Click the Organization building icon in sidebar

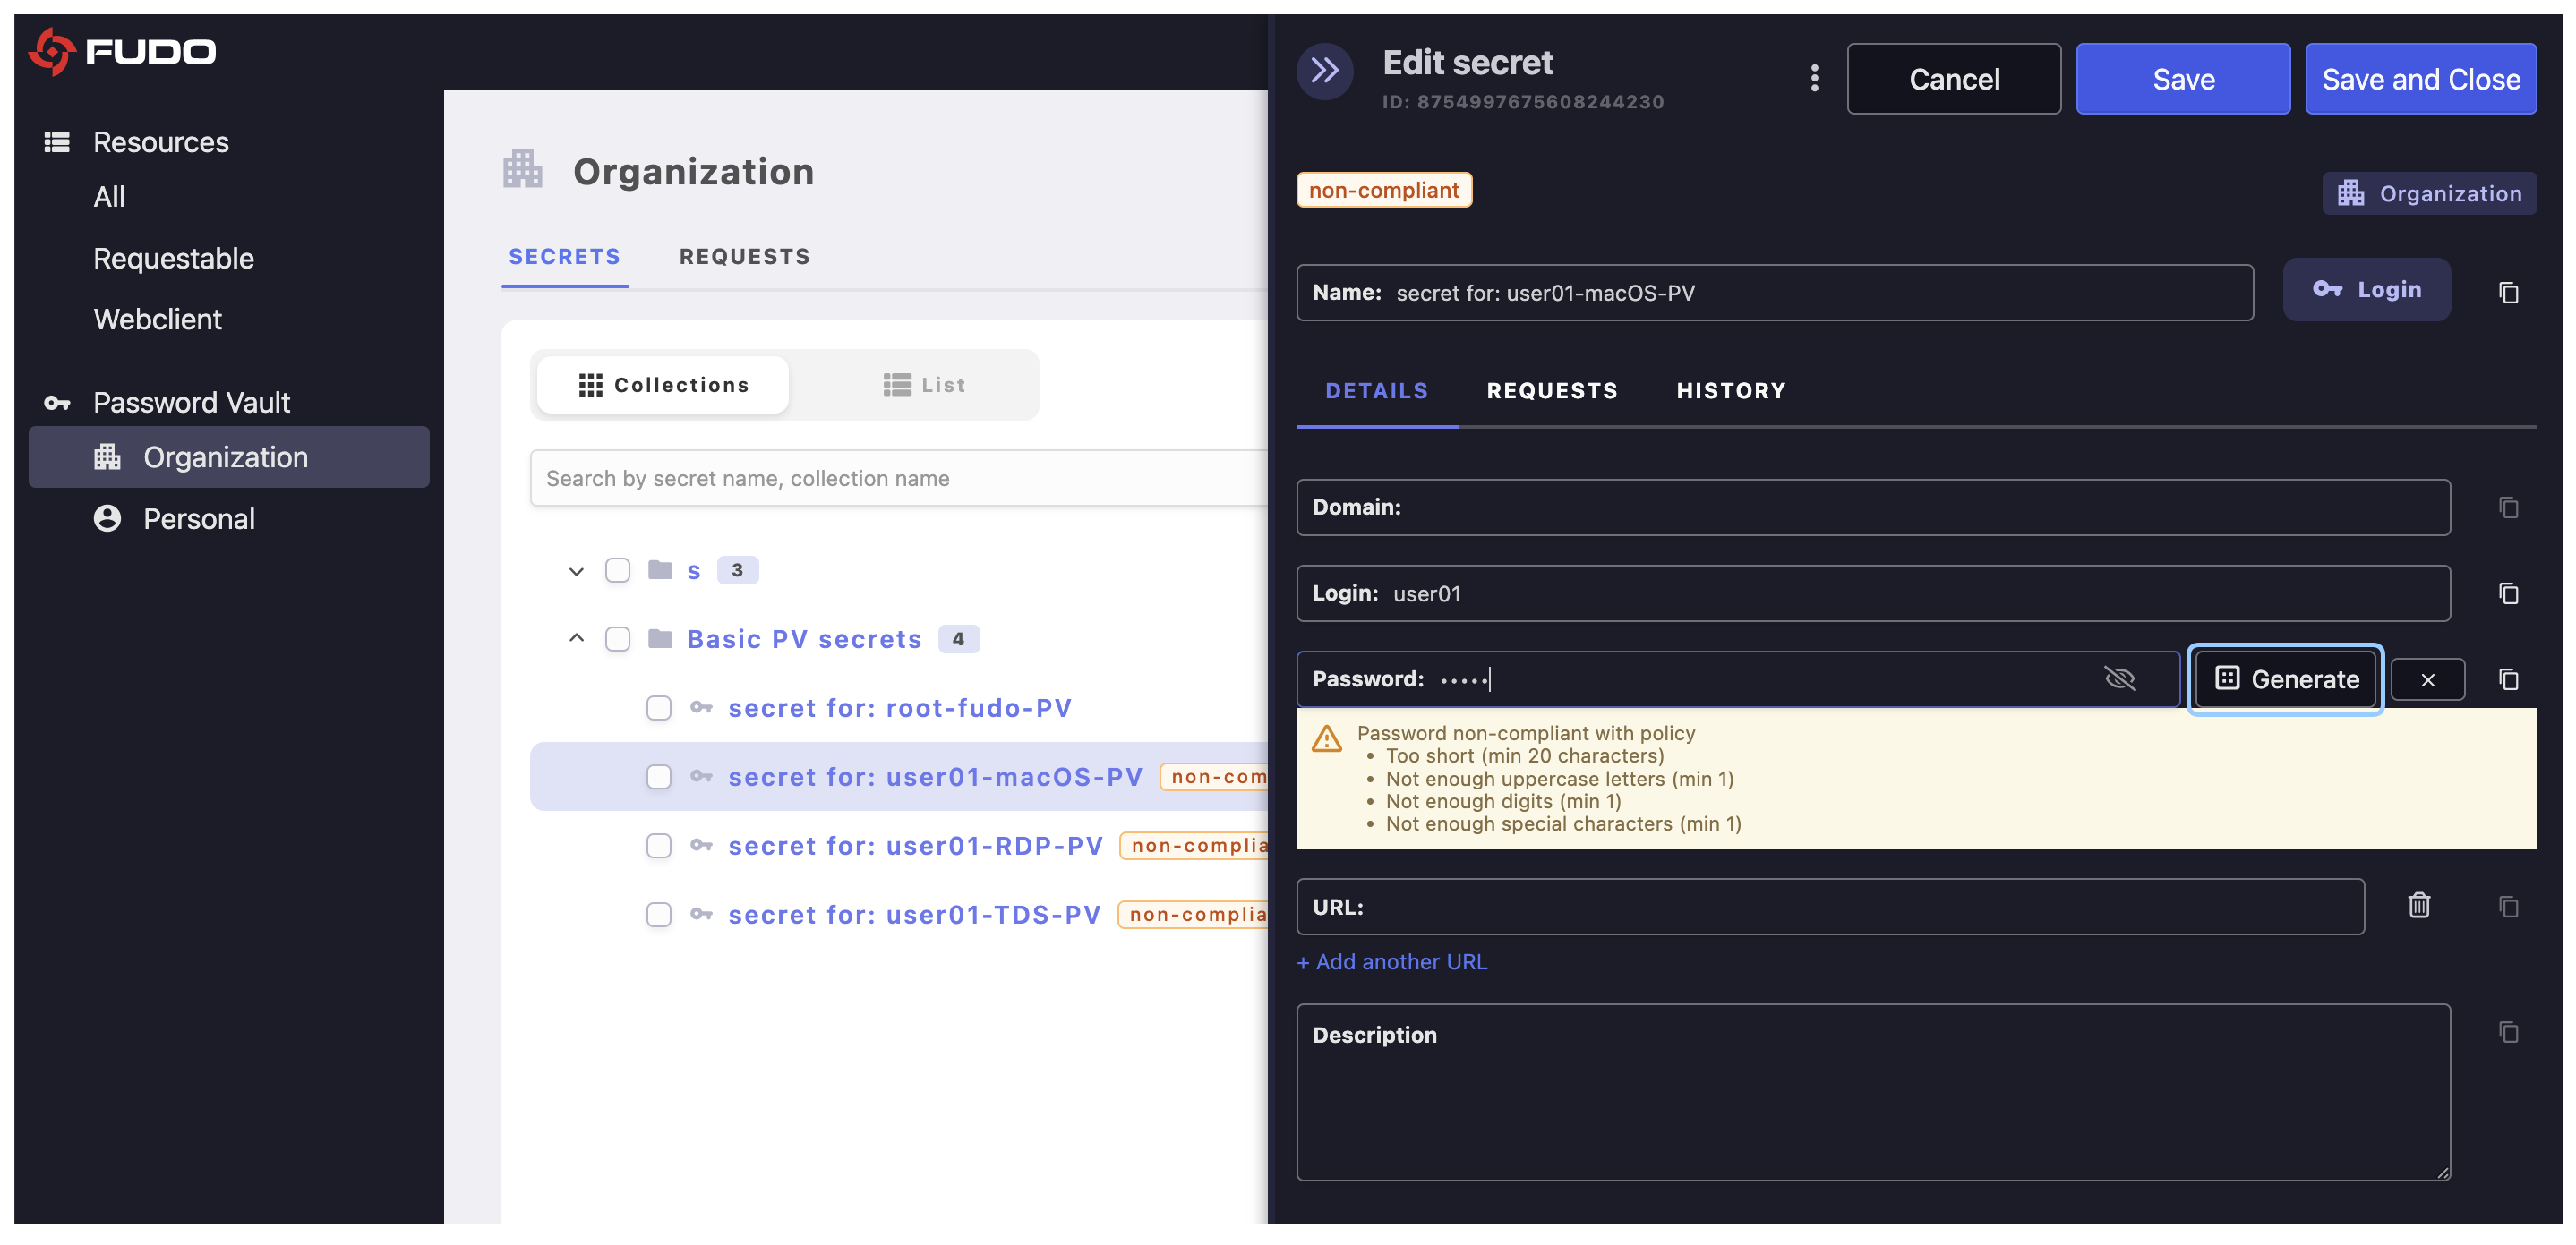[x=107, y=457]
